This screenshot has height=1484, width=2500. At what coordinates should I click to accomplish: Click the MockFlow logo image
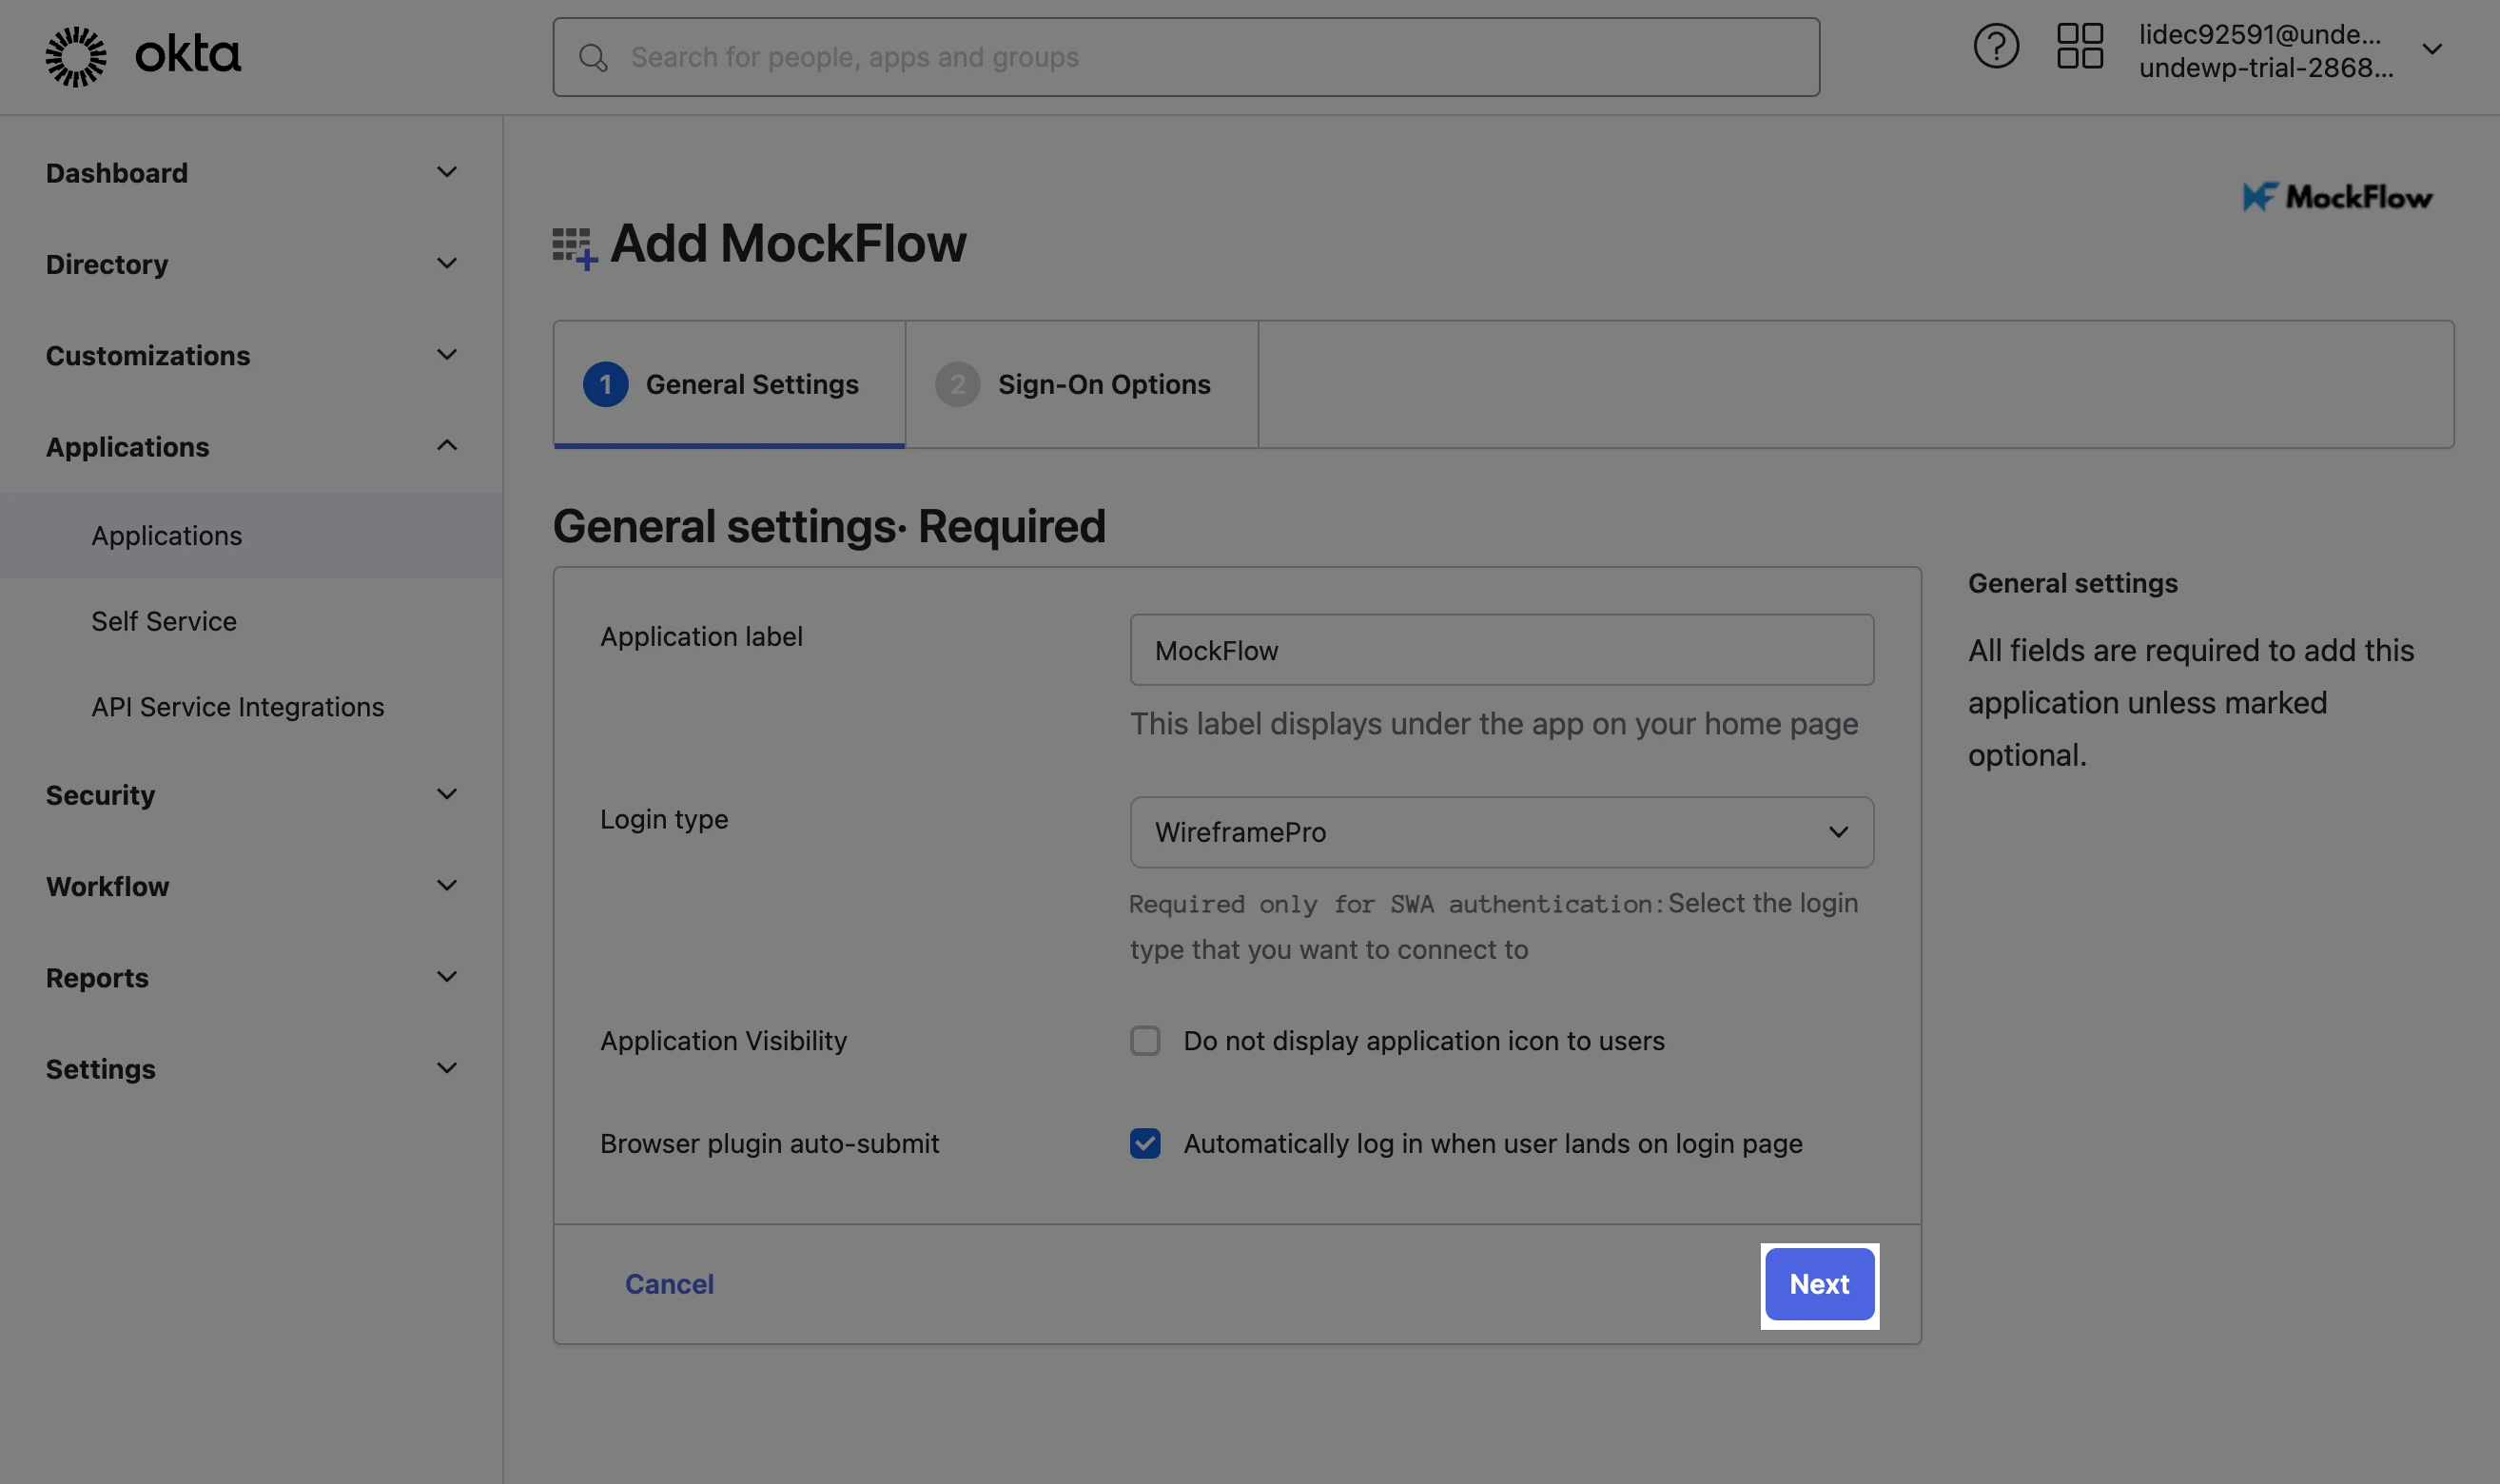pos(2337,197)
